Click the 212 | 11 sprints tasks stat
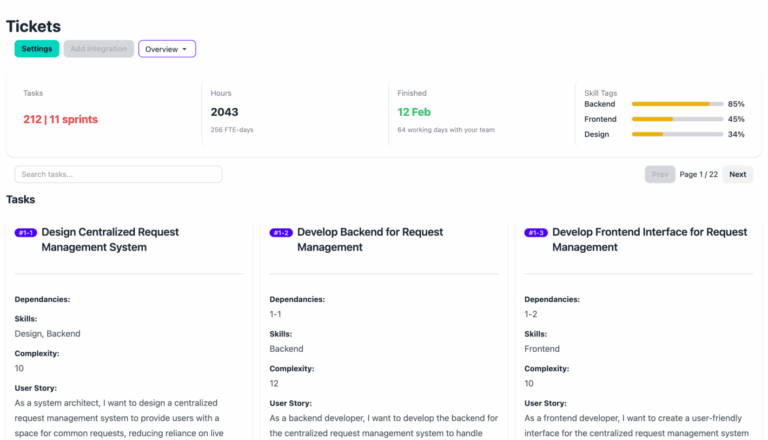 click(x=61, y=119)
